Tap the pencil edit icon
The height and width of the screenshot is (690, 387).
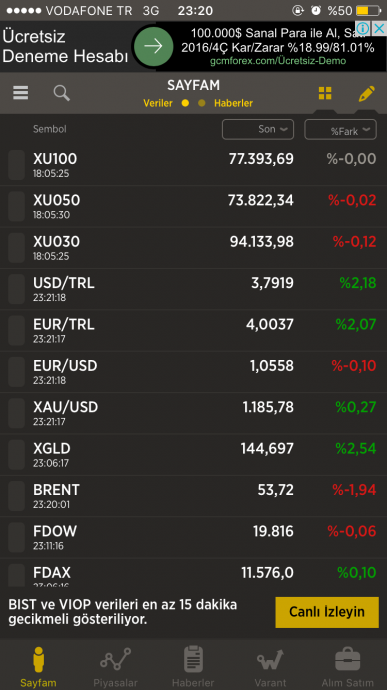click(x=366, y=93)
